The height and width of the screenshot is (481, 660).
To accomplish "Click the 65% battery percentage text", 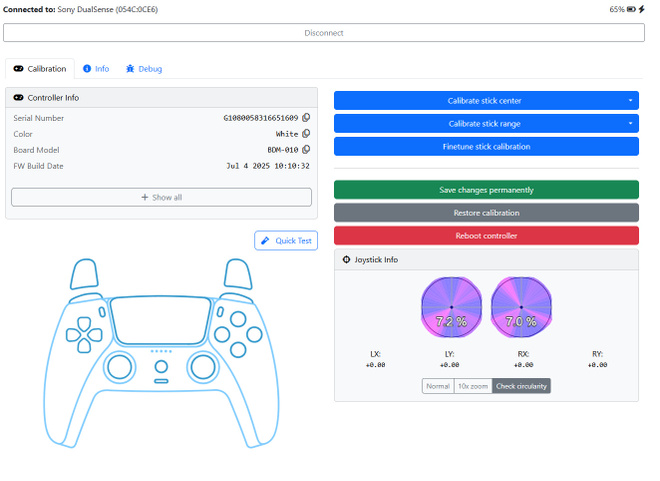I will [x=617, y=9].
